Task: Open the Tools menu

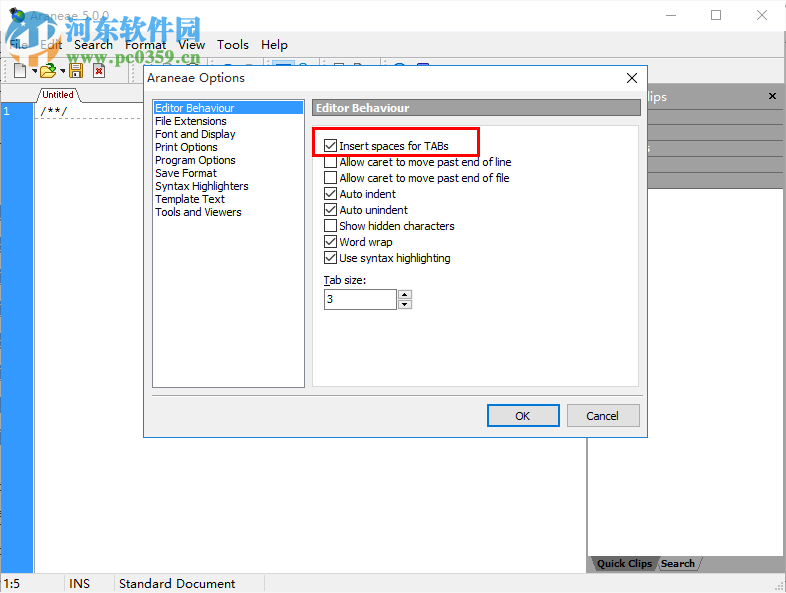Action: 233,45
